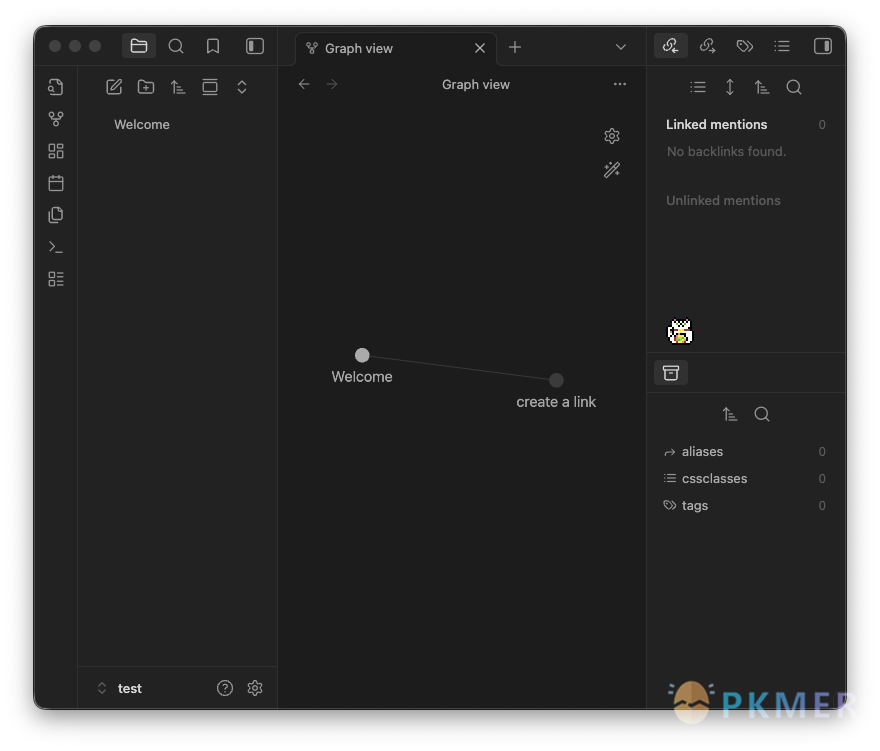Image resolution: width=880 pixels, height=751 pixels.
Task: Open the tab list dropdown chevron
Action: tap(621, 47)
